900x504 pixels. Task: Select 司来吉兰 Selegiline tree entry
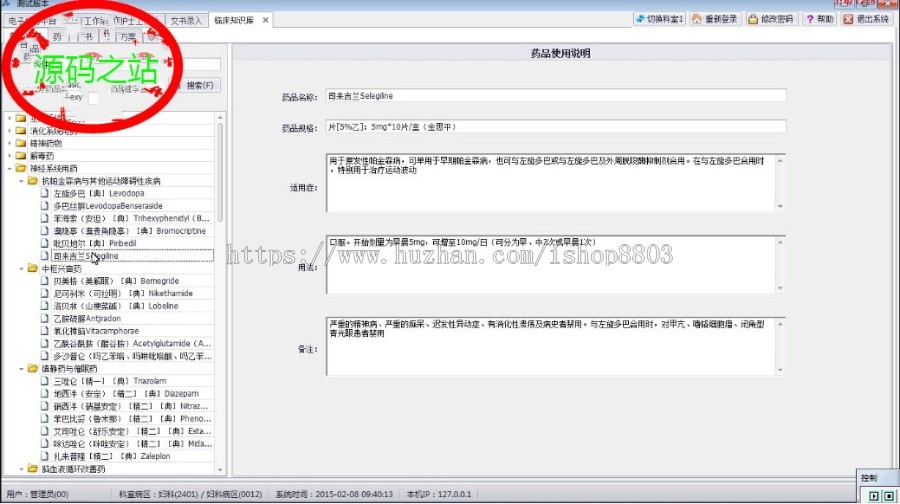(133, 256)
